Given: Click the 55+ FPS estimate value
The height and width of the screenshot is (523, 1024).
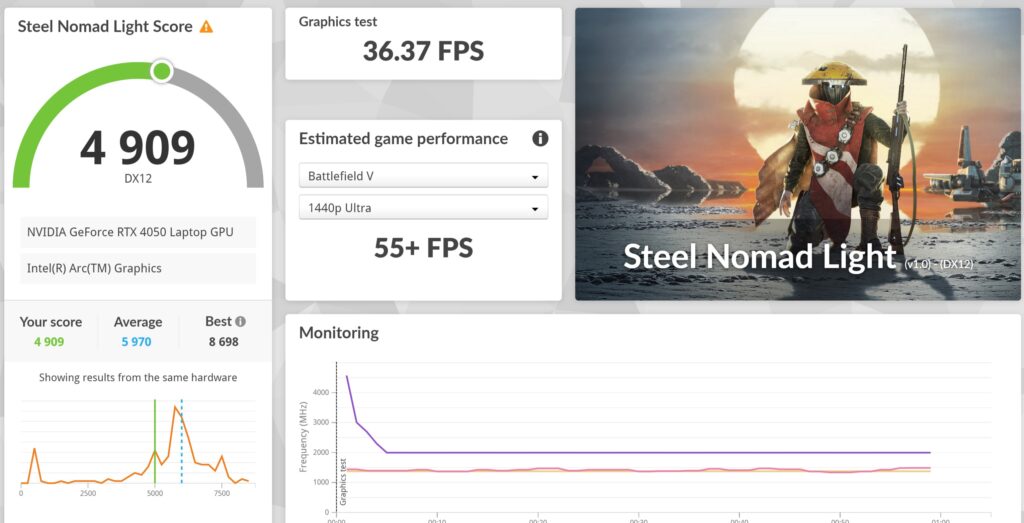Looking at the screenshot, I should click(x=423, y=248).
